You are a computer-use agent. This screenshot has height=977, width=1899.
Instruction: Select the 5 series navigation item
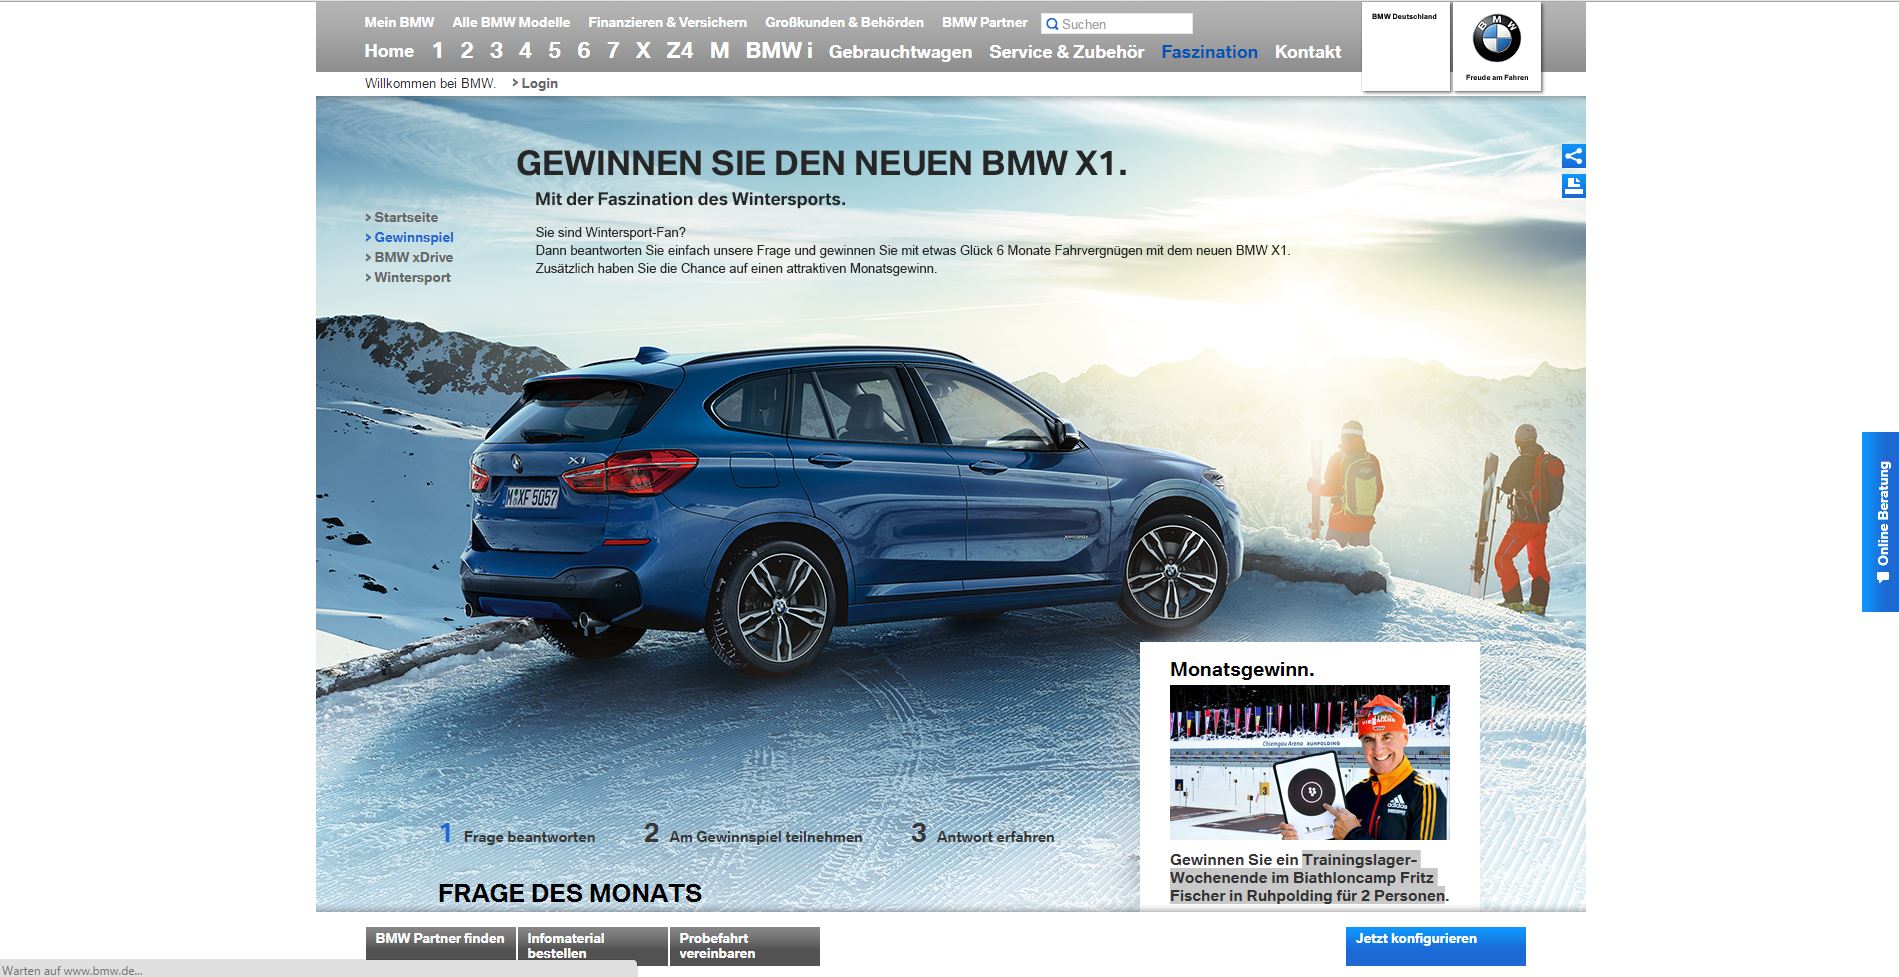[554, 51]
